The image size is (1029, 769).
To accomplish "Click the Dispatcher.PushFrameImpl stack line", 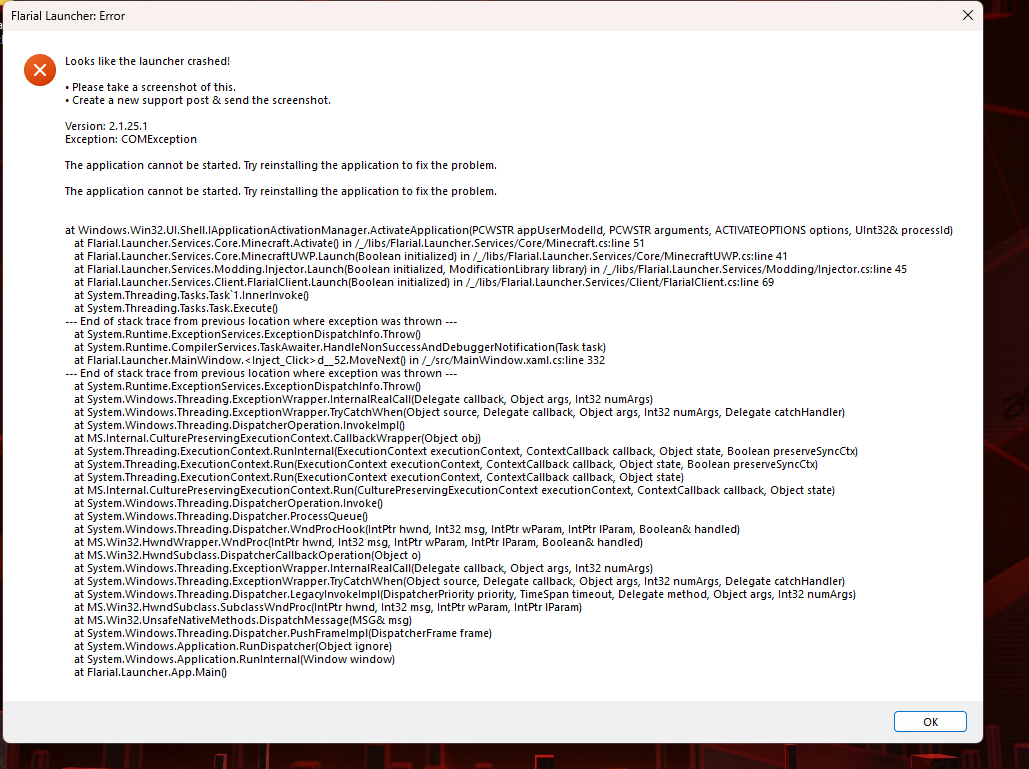I will 283,633.
